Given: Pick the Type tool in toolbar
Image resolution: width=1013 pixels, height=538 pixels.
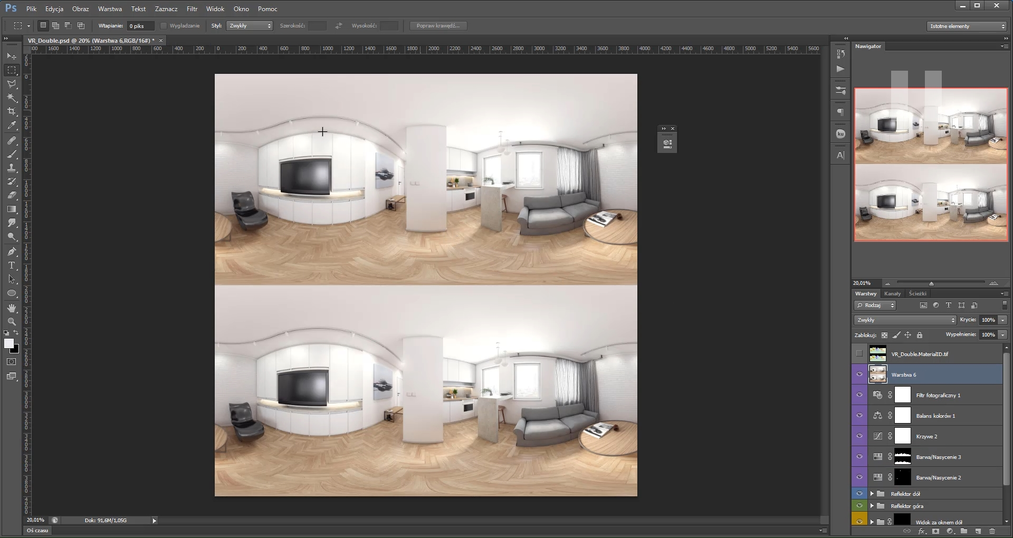Looking at the screenshot, I should 12,265.
